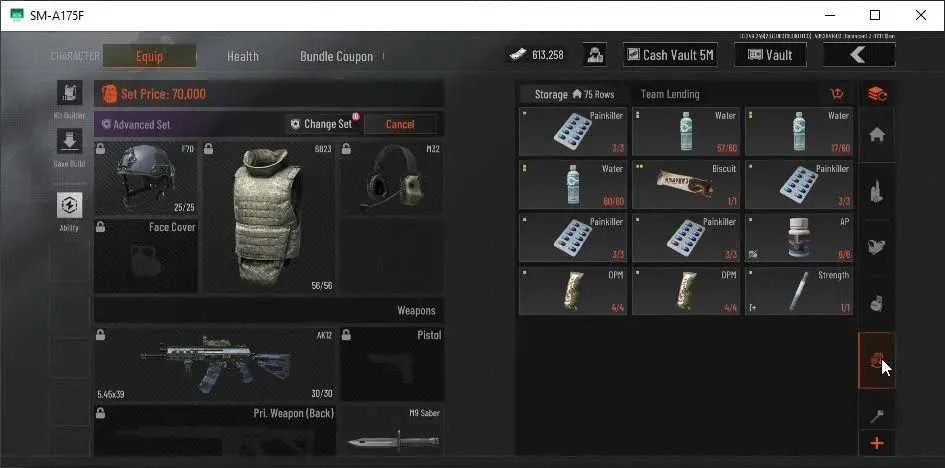945x468 pixels.
Task: Select the grenade category sidebar icon
Action: pos(877,304)
